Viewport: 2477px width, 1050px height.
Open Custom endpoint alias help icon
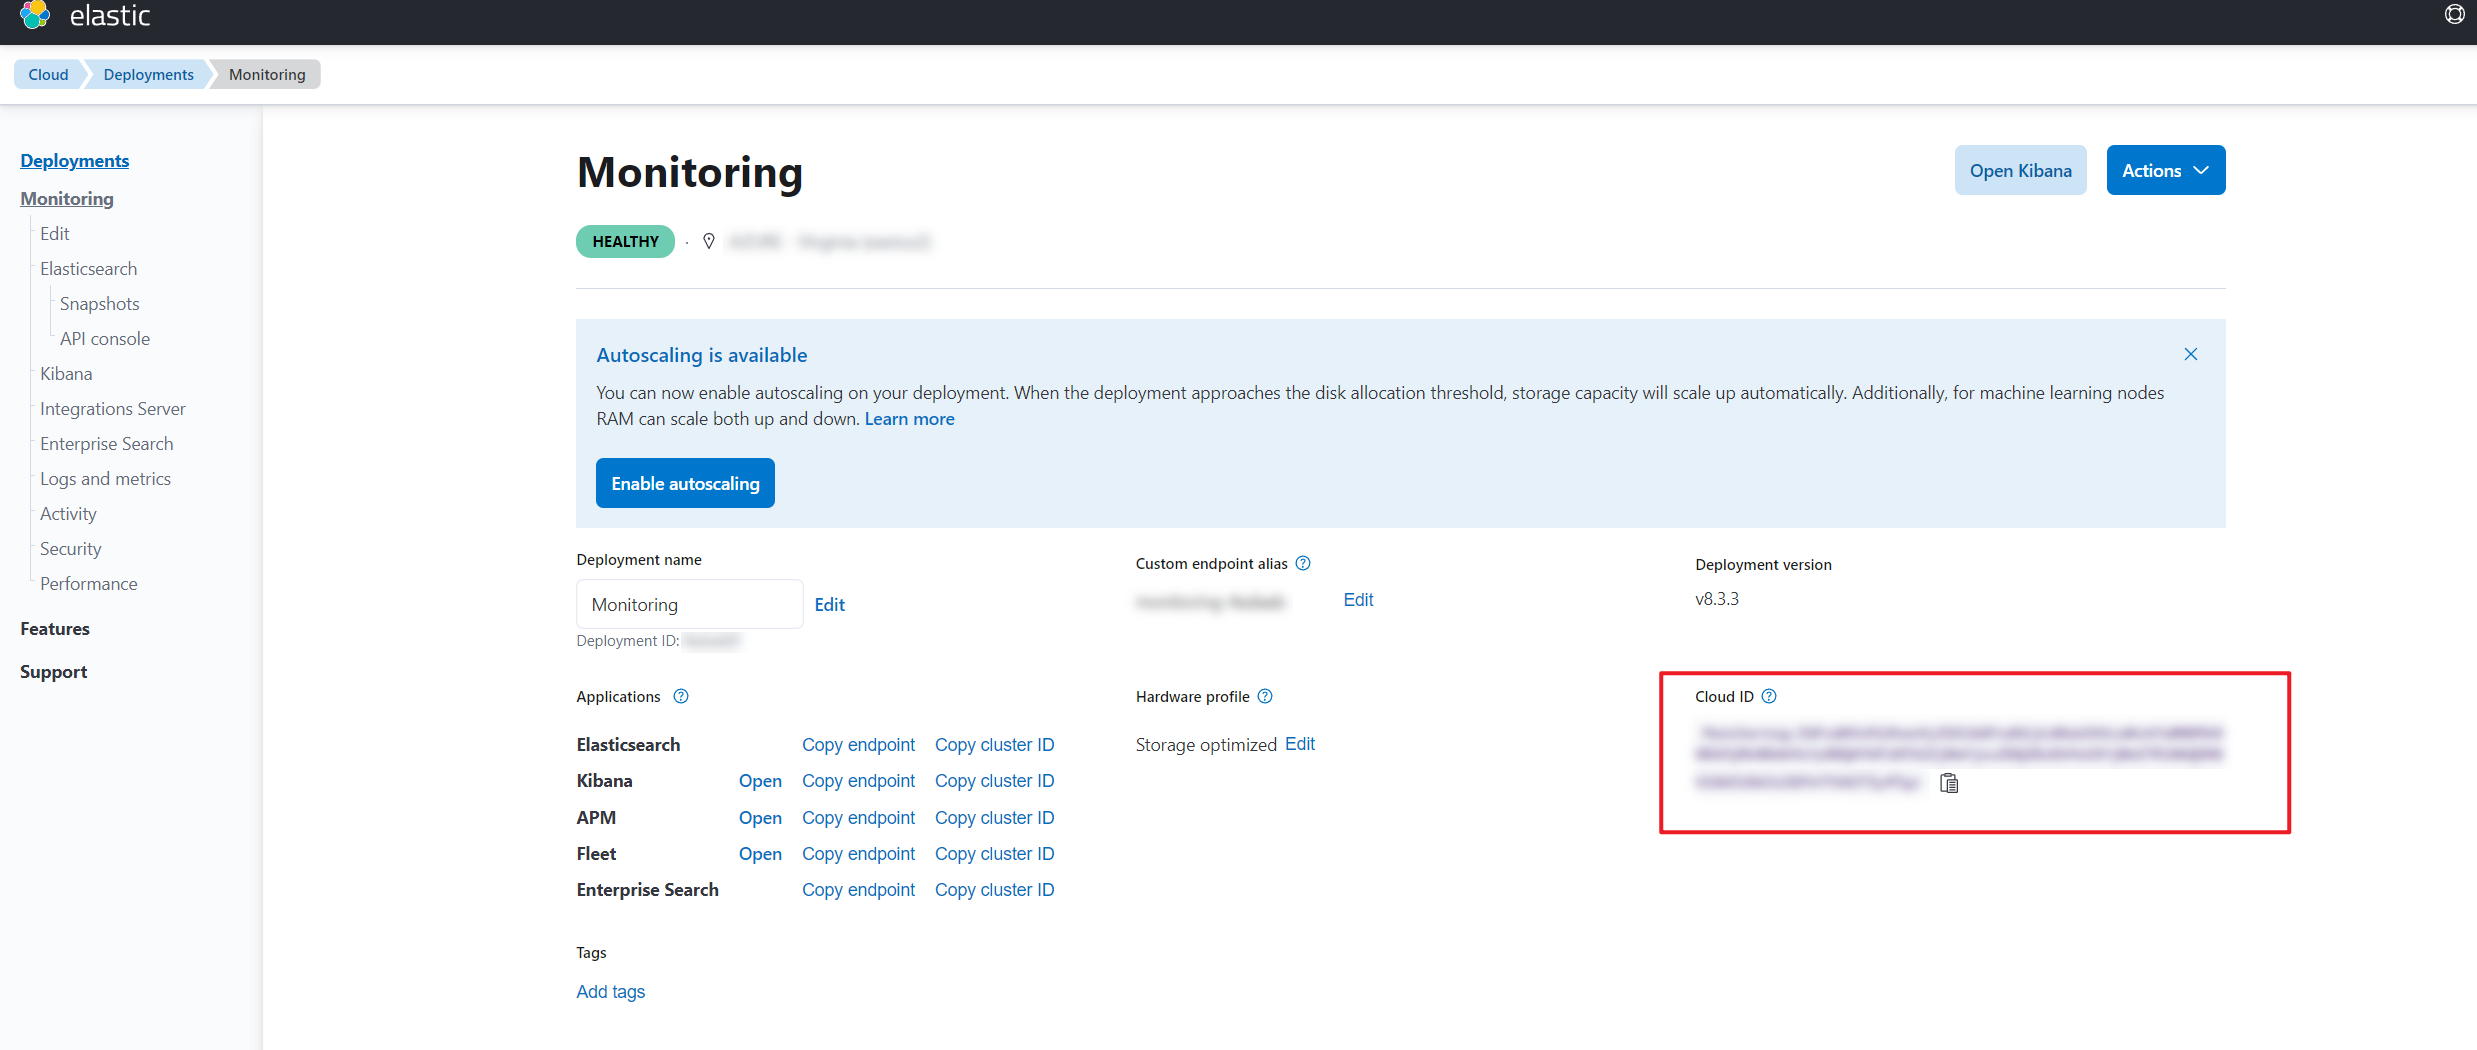(x=1303, y=563)
